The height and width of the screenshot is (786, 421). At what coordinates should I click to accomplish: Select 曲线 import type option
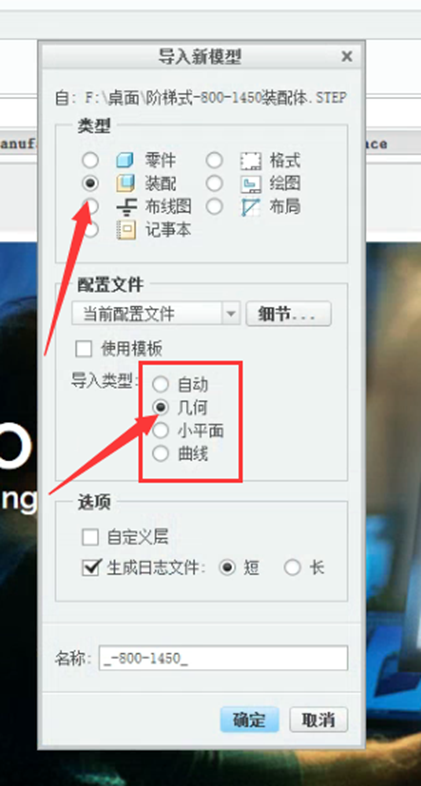160,454
